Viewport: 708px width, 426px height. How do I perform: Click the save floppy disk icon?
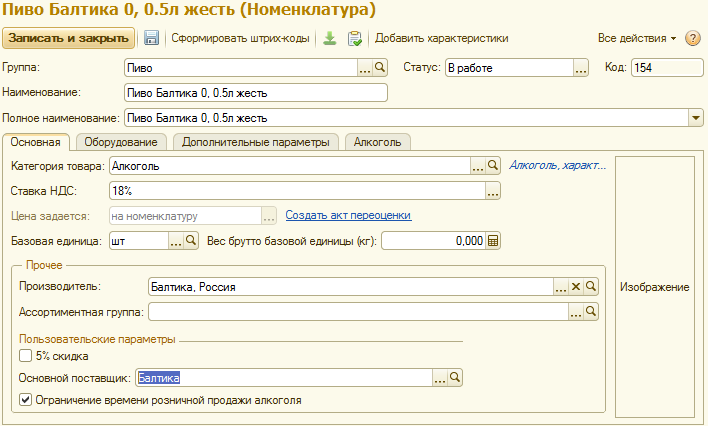(x=151, y=38)
